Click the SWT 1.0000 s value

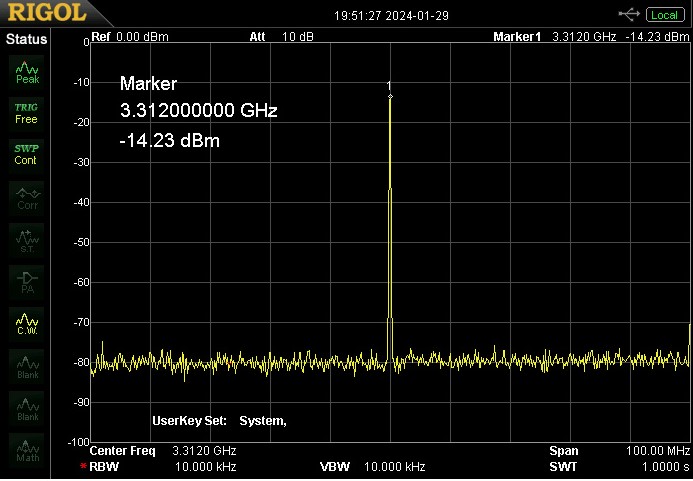665,467
